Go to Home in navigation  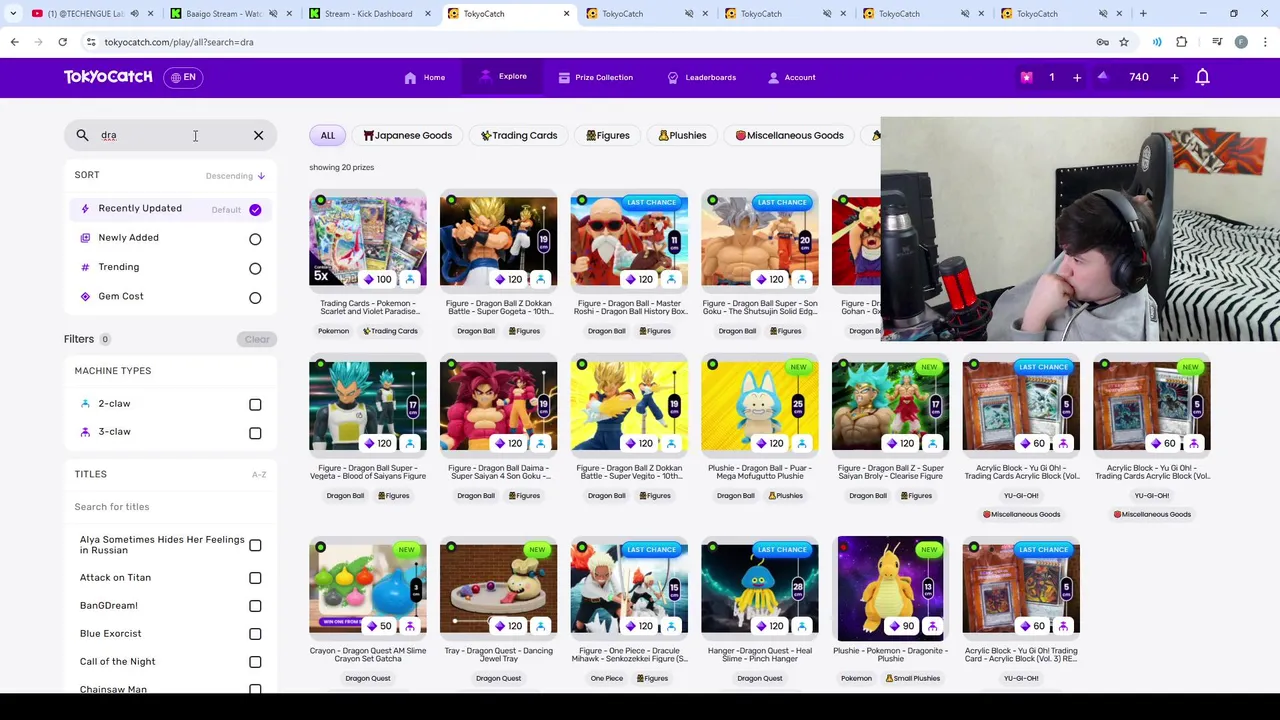click(x=425, y=77)
